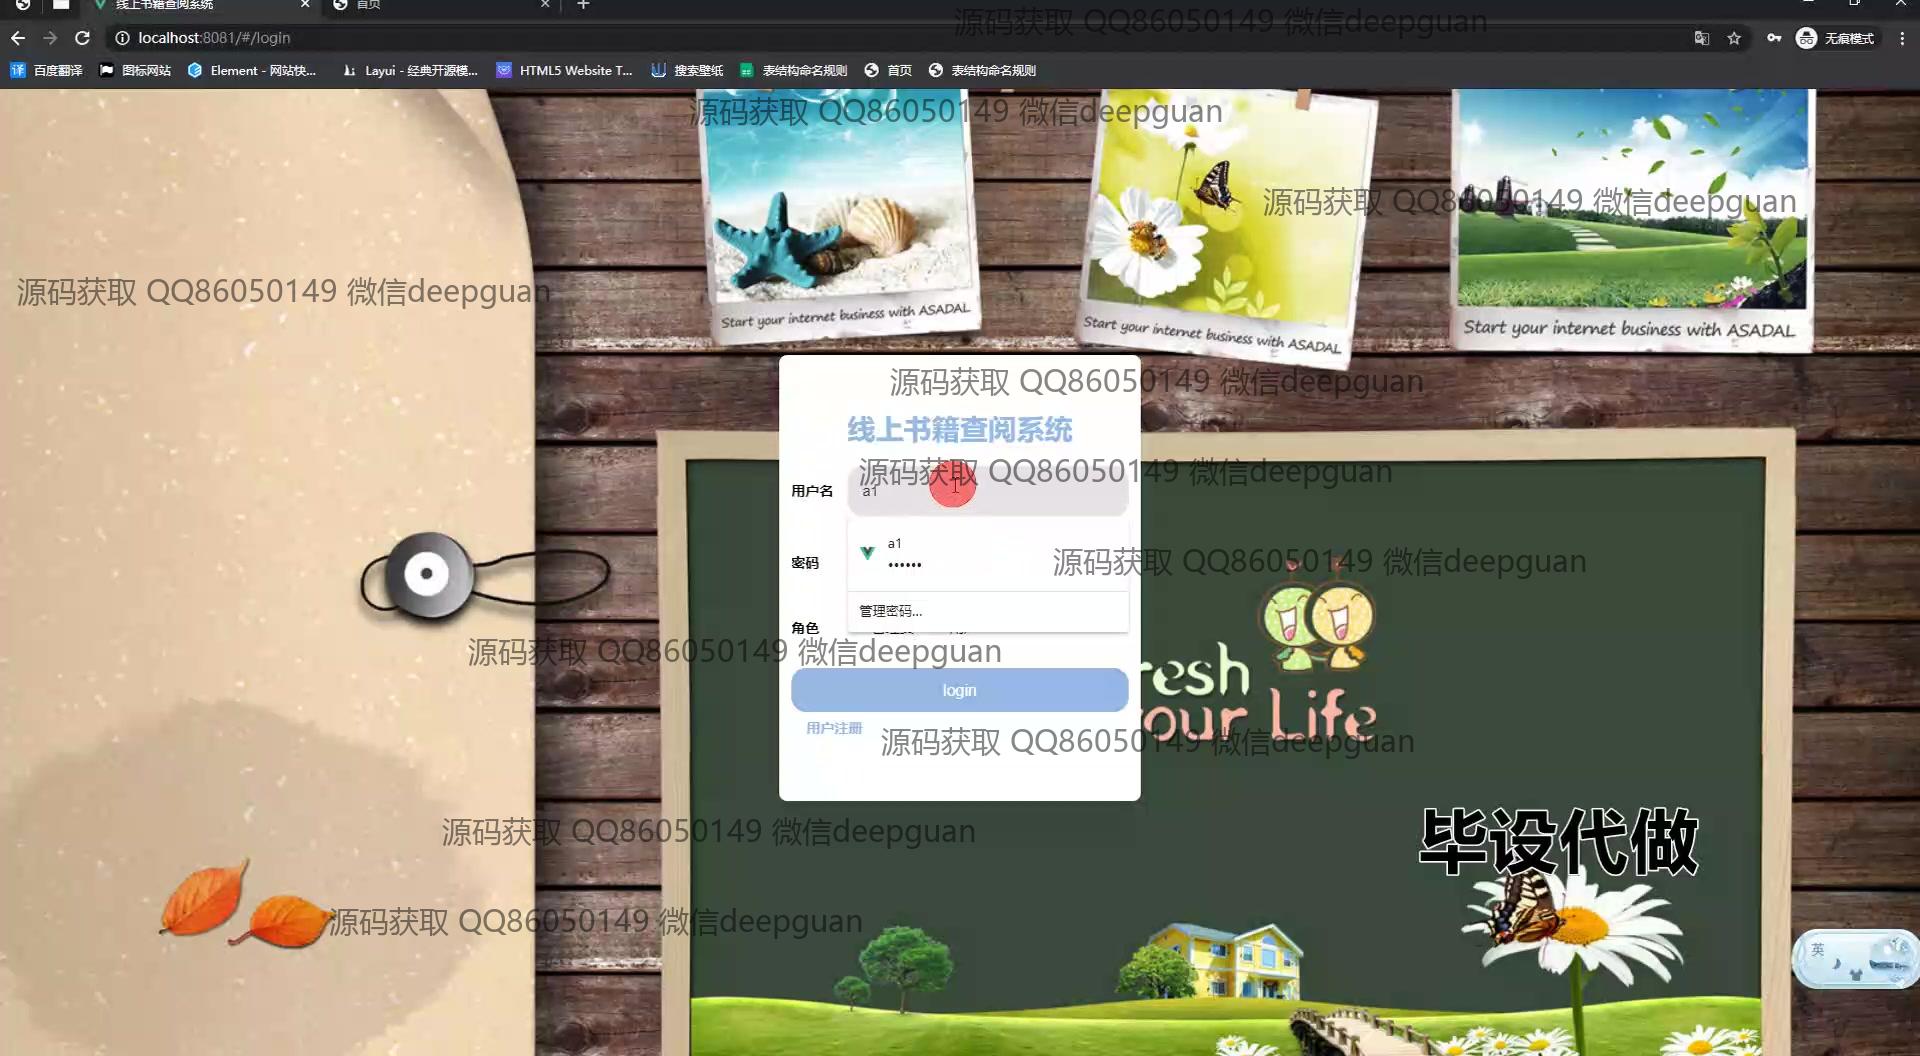Bookmark this page with the star icon

[1734, 38]
